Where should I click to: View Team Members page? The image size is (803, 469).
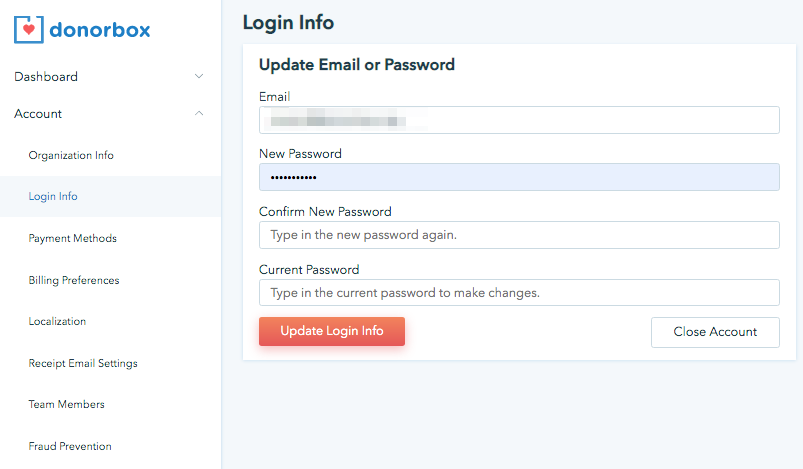click(66, 404)
